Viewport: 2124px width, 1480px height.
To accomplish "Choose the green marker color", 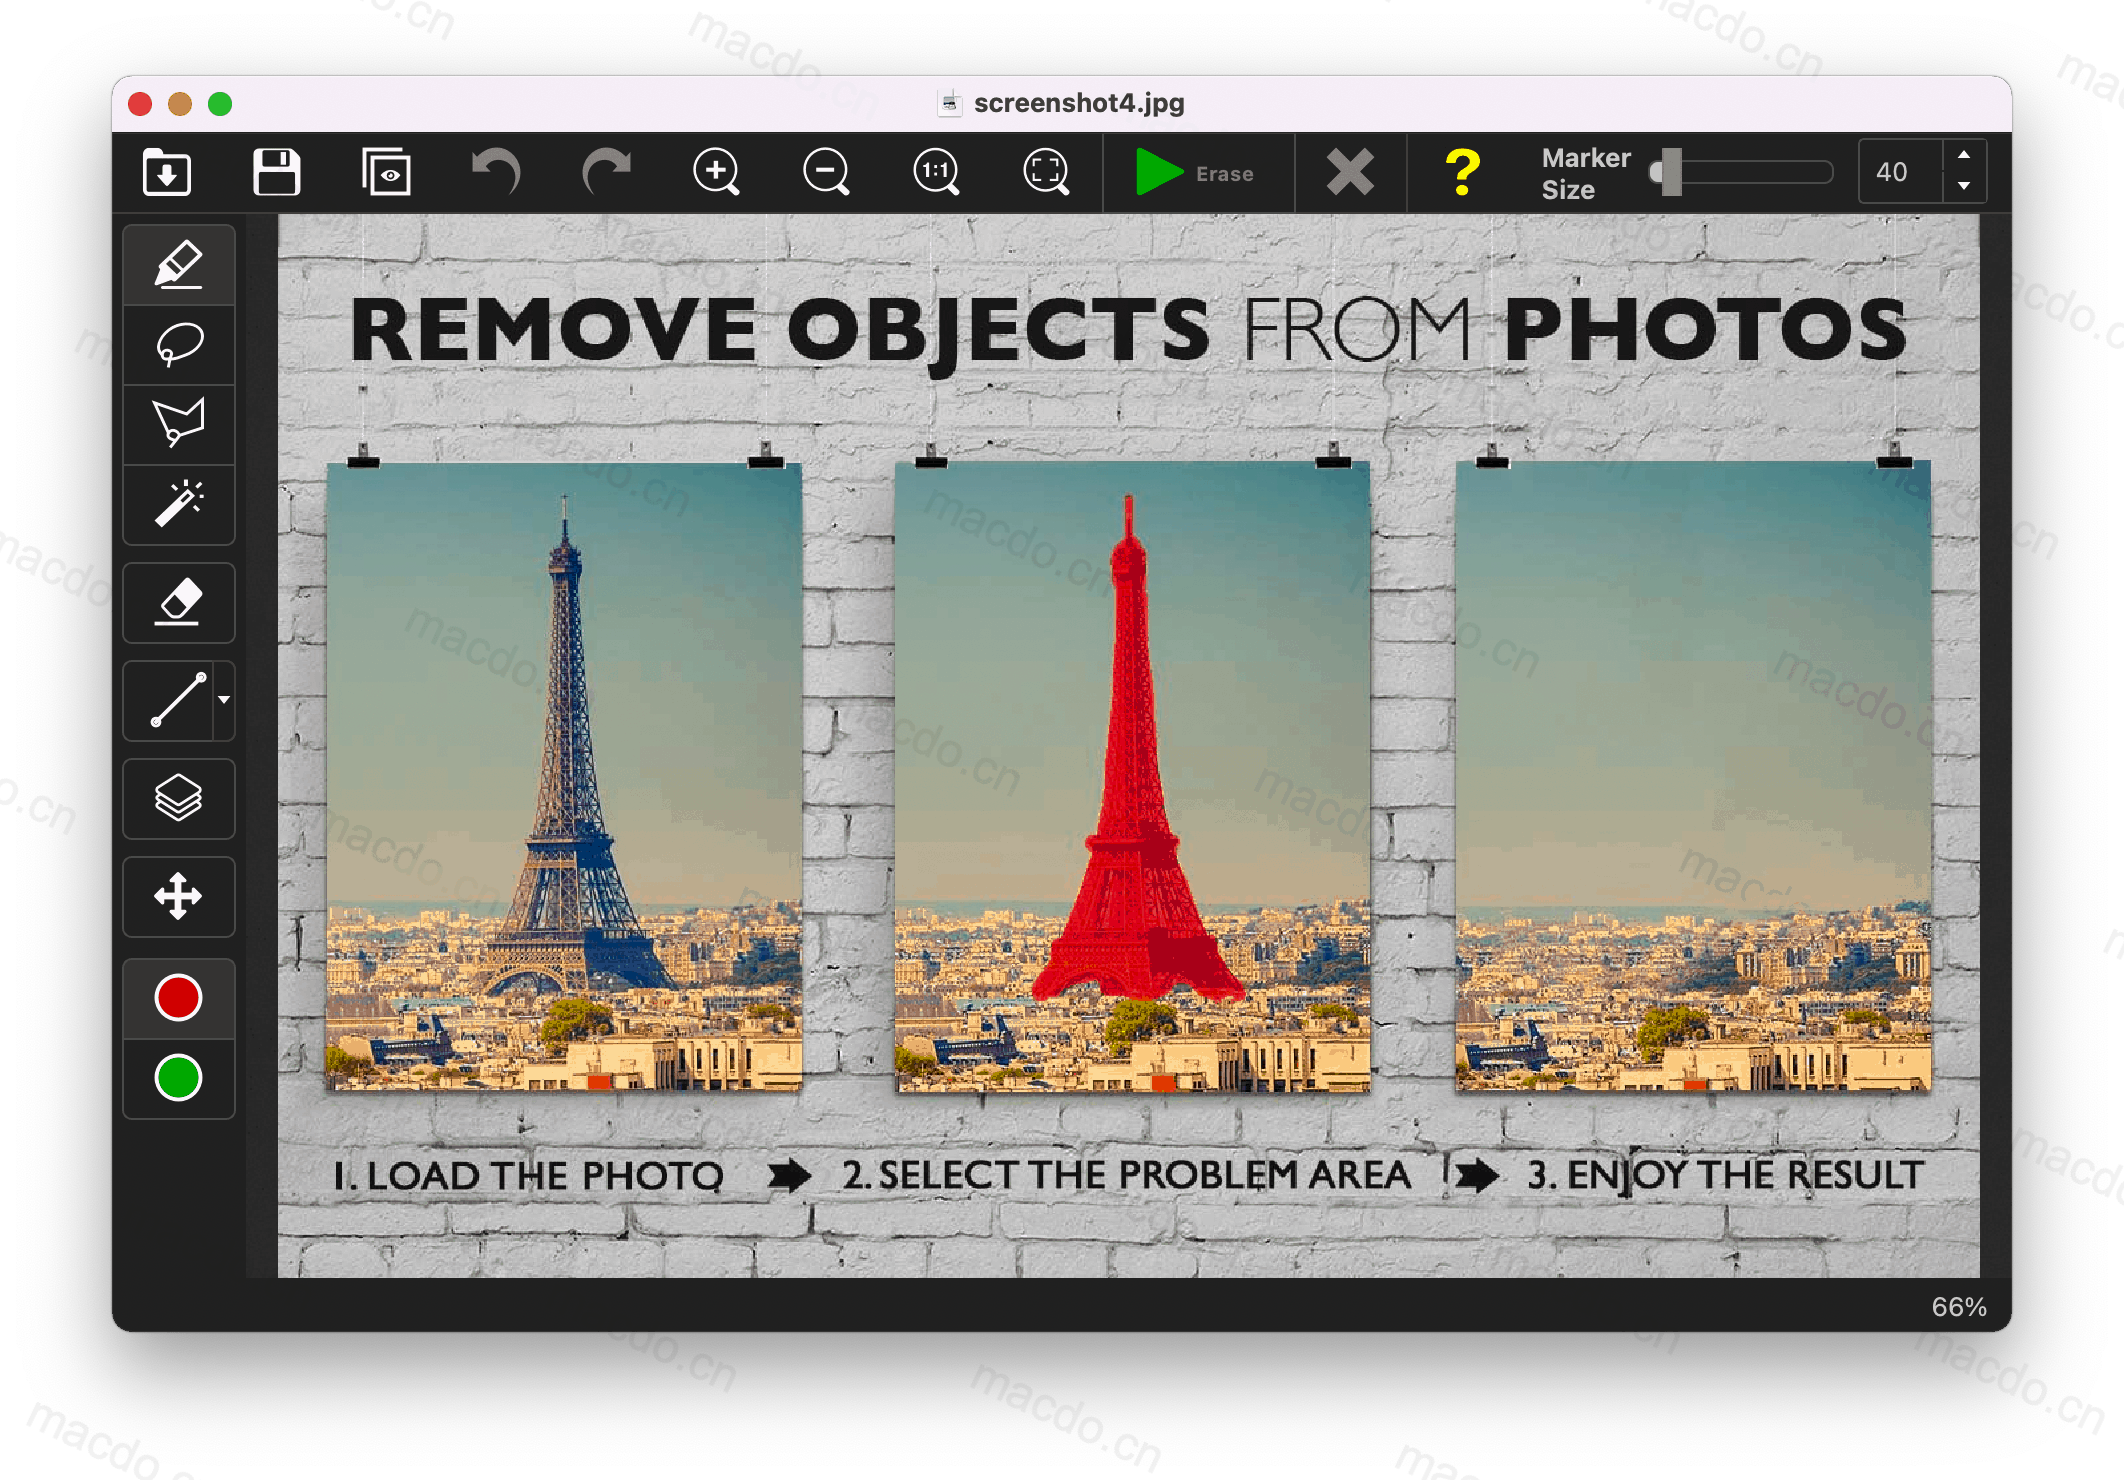I will [x=179, y=1078].
